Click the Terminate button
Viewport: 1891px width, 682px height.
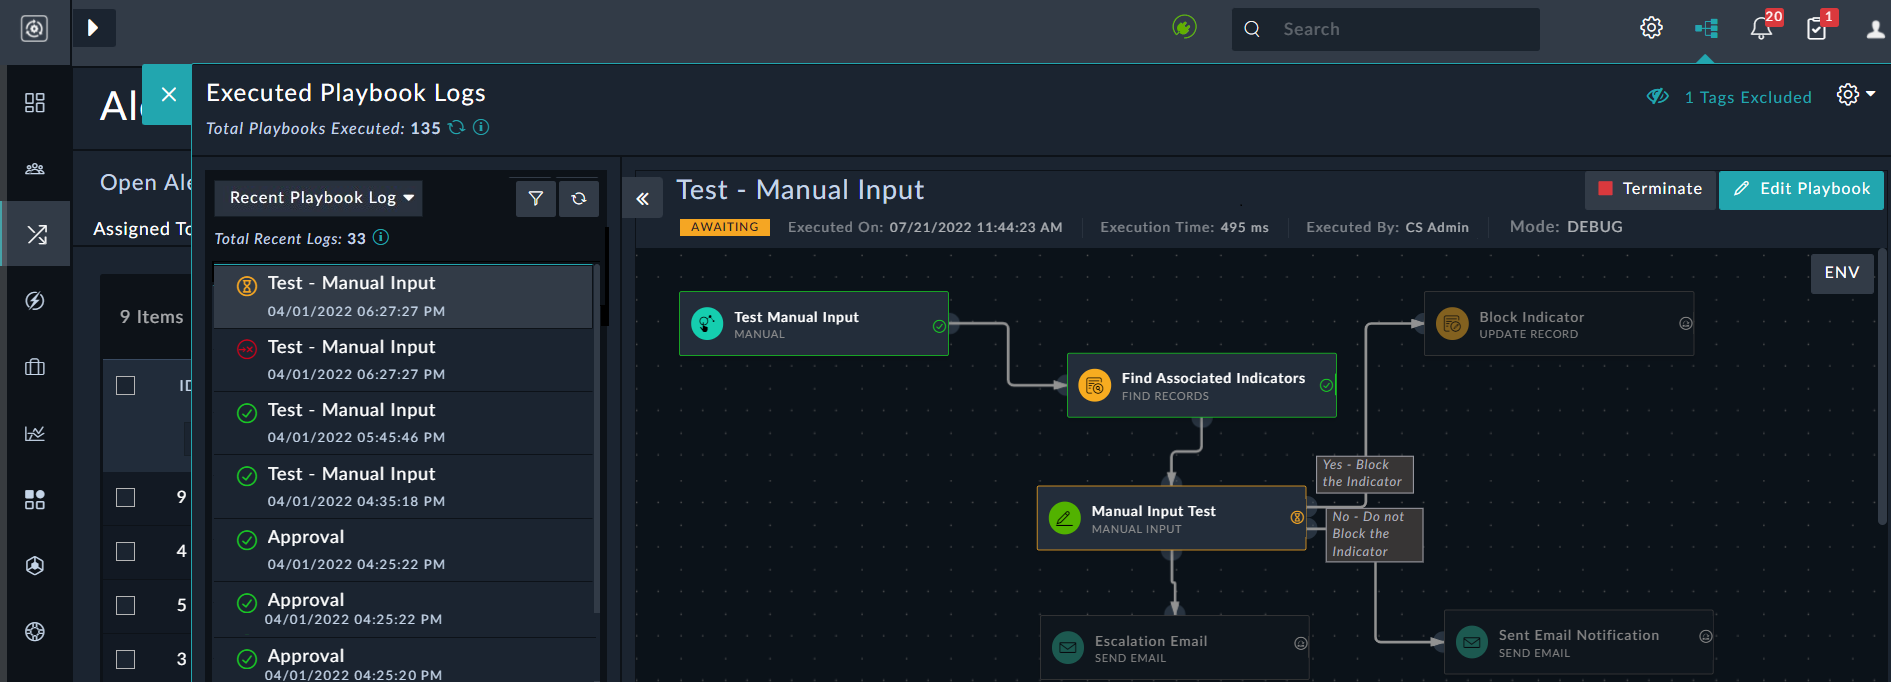click(x=1650, y=189)
